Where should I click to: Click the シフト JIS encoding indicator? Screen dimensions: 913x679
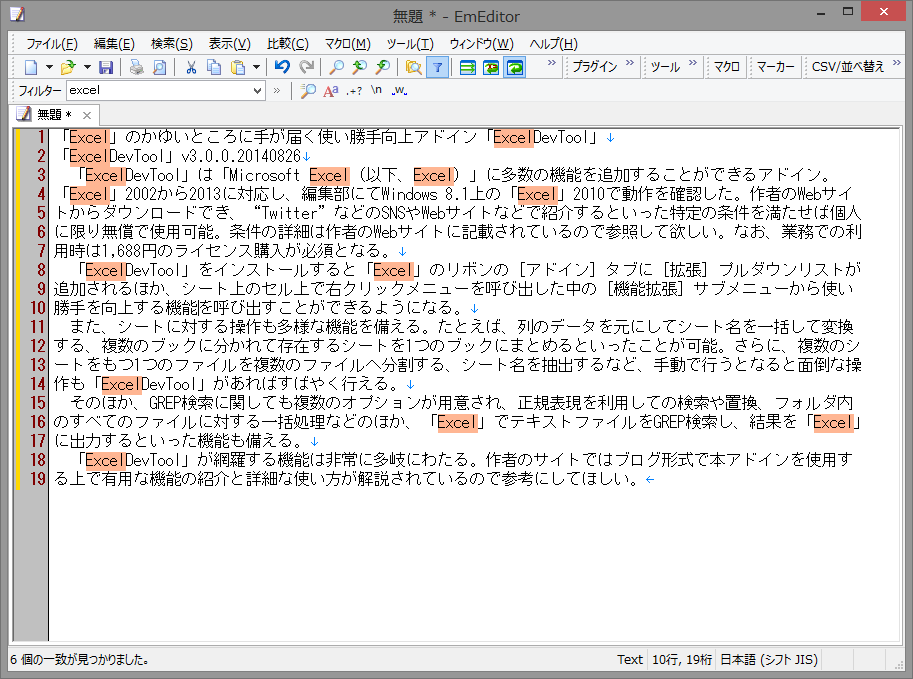(x=771, y=659)
